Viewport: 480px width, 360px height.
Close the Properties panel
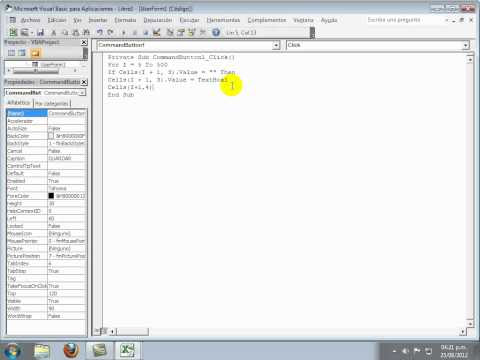(84, 82)
